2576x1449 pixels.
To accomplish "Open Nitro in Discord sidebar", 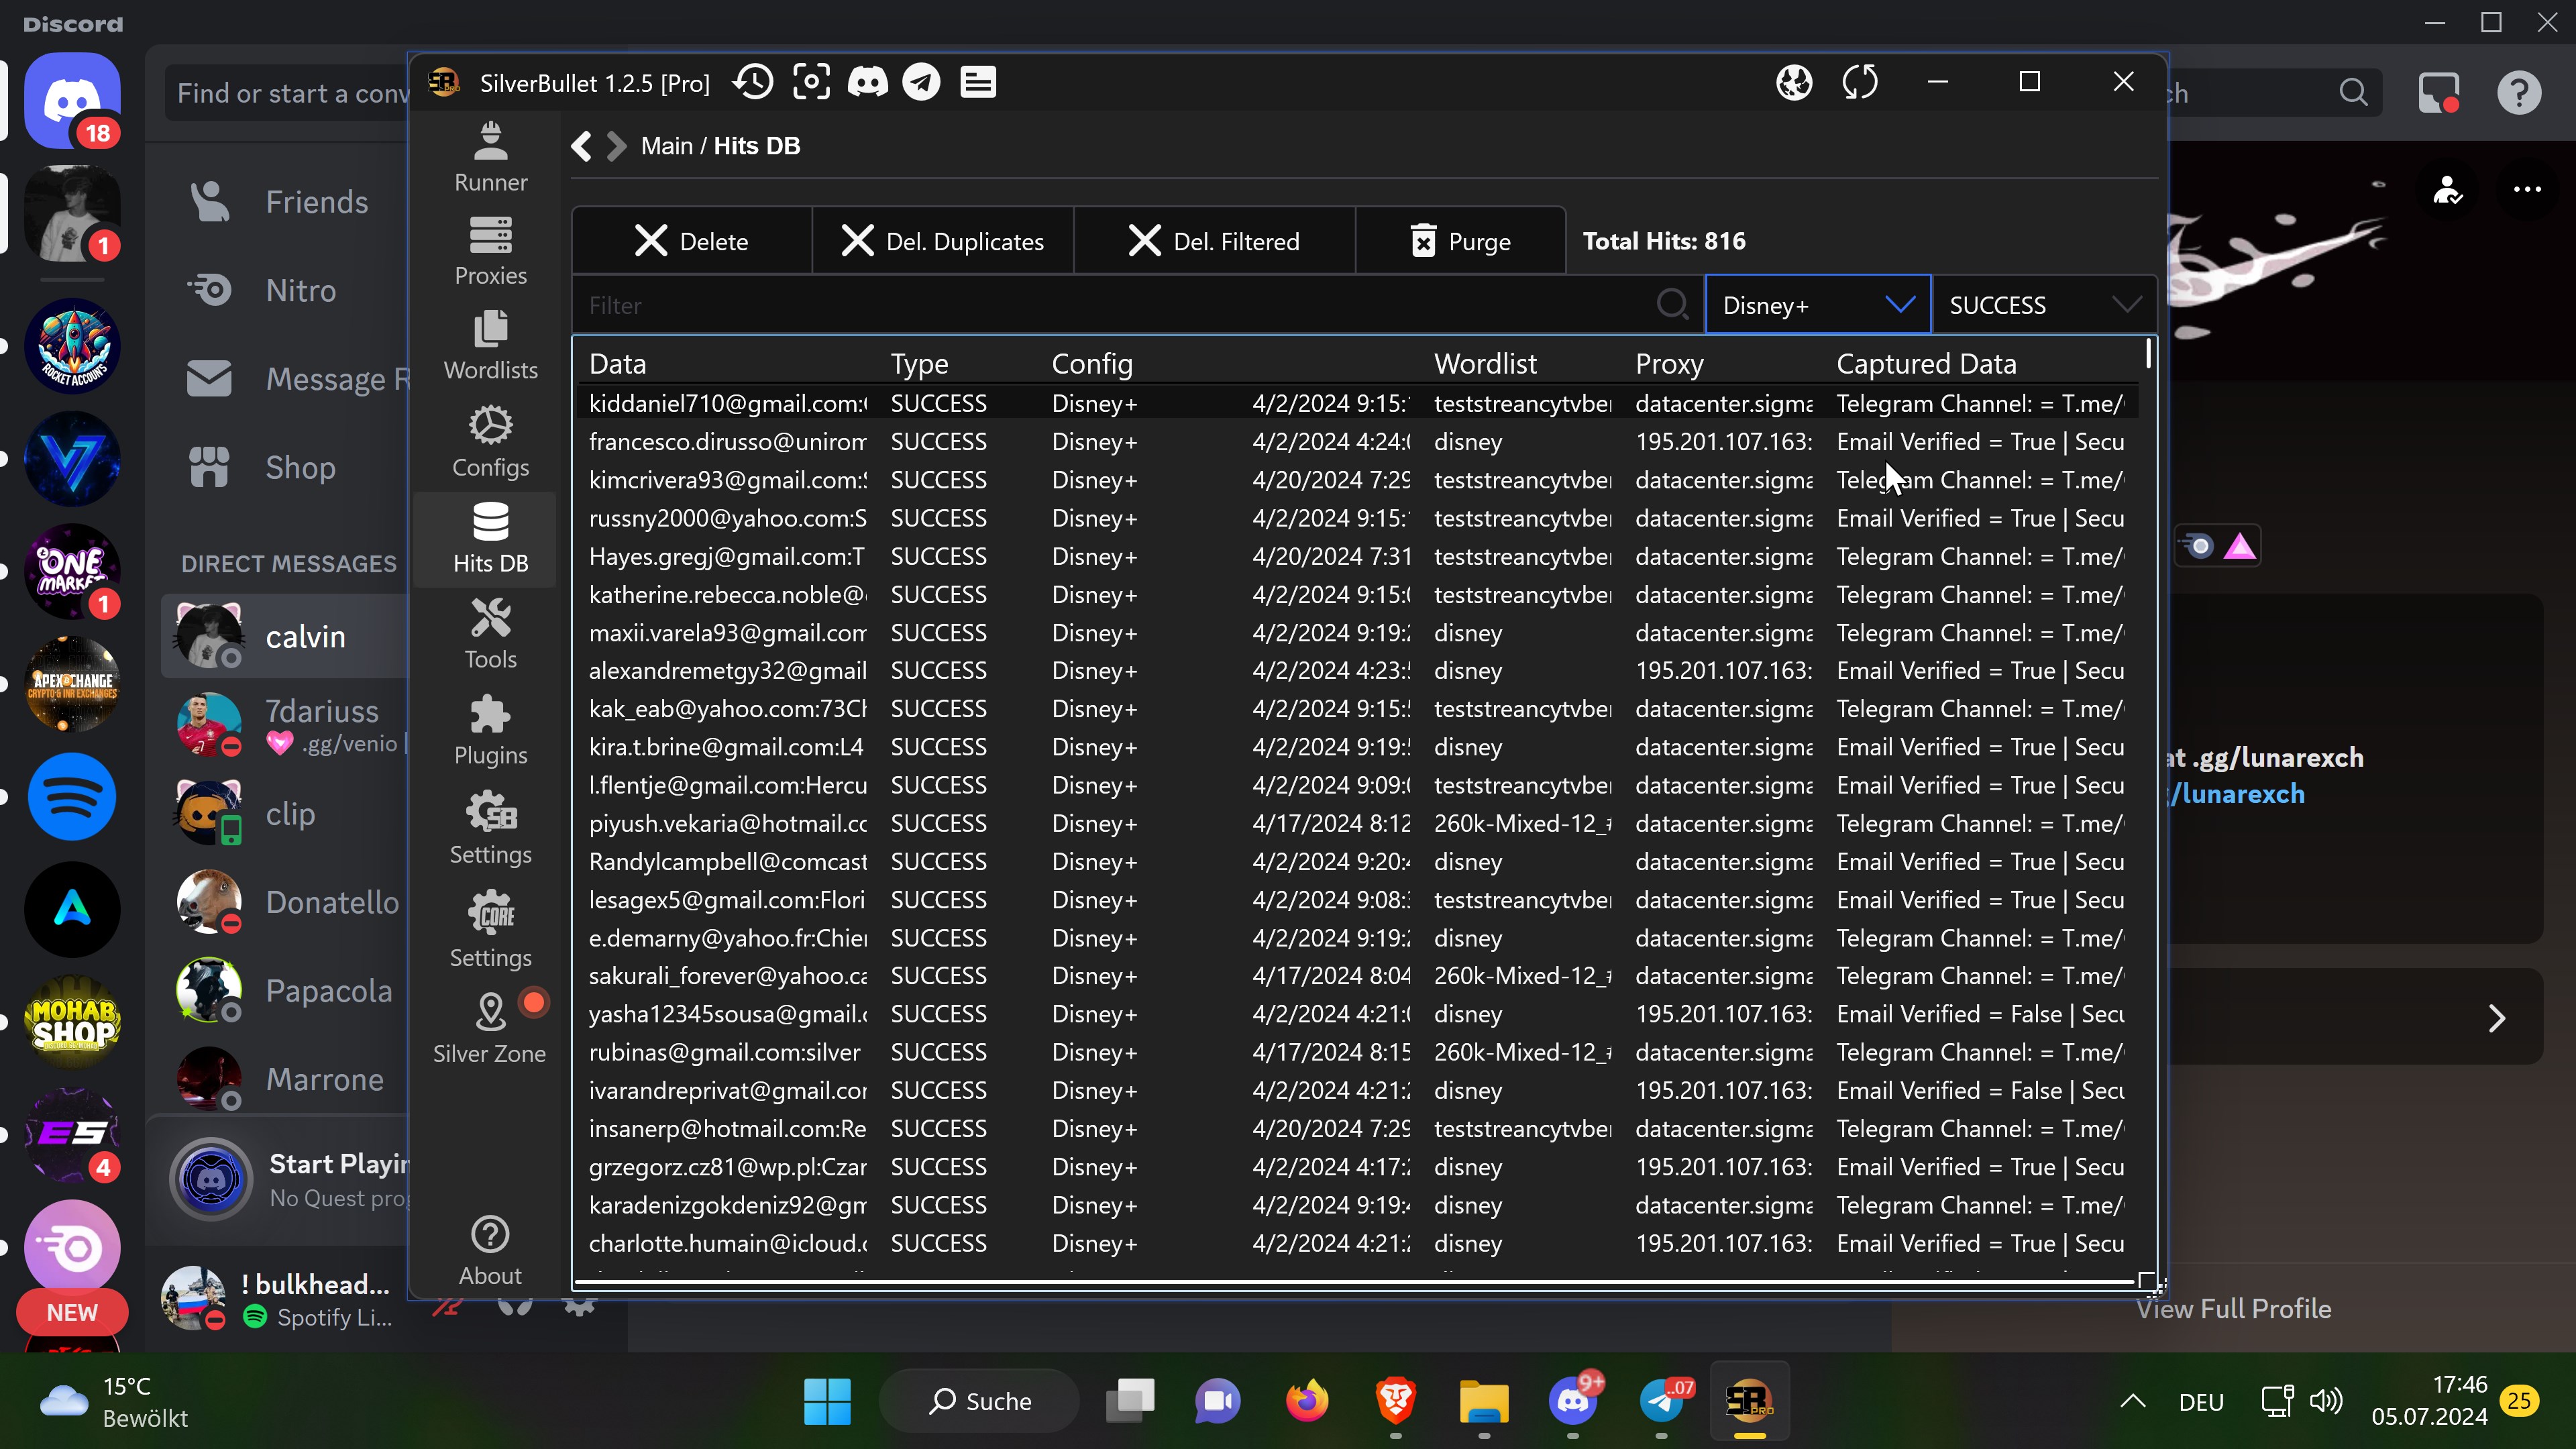I will pyautogui.click(x=300, y=290).
